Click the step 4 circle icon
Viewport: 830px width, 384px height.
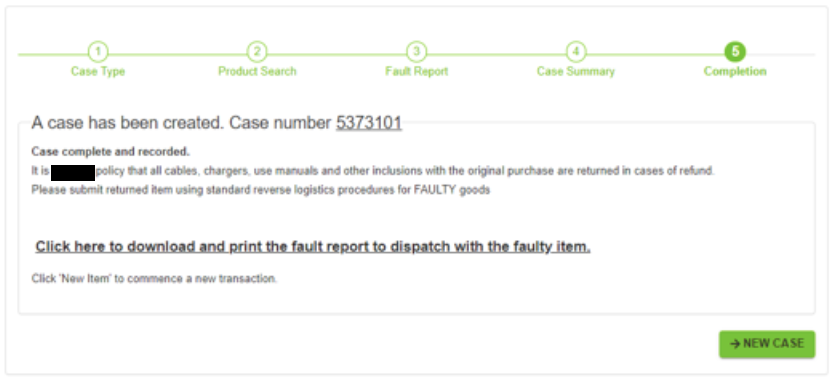(x=576, y=52)
